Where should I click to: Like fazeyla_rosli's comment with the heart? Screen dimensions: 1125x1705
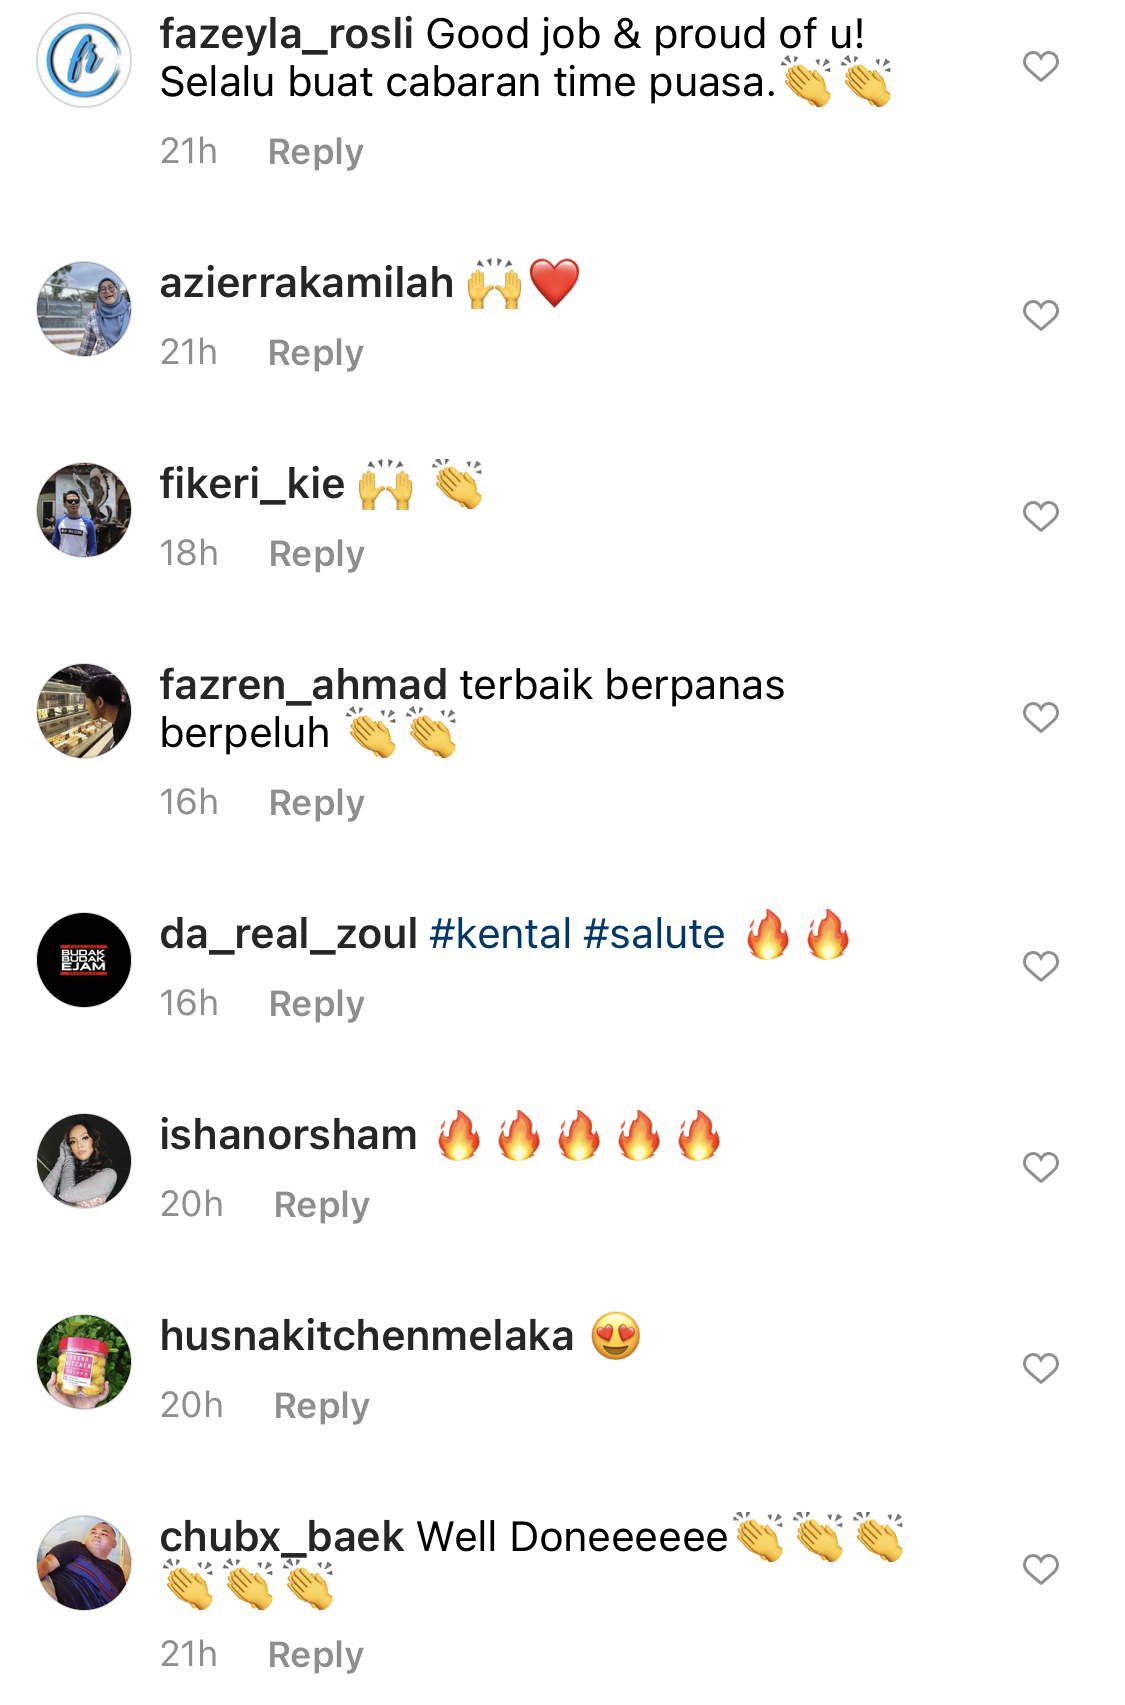tap(1040, 66)
